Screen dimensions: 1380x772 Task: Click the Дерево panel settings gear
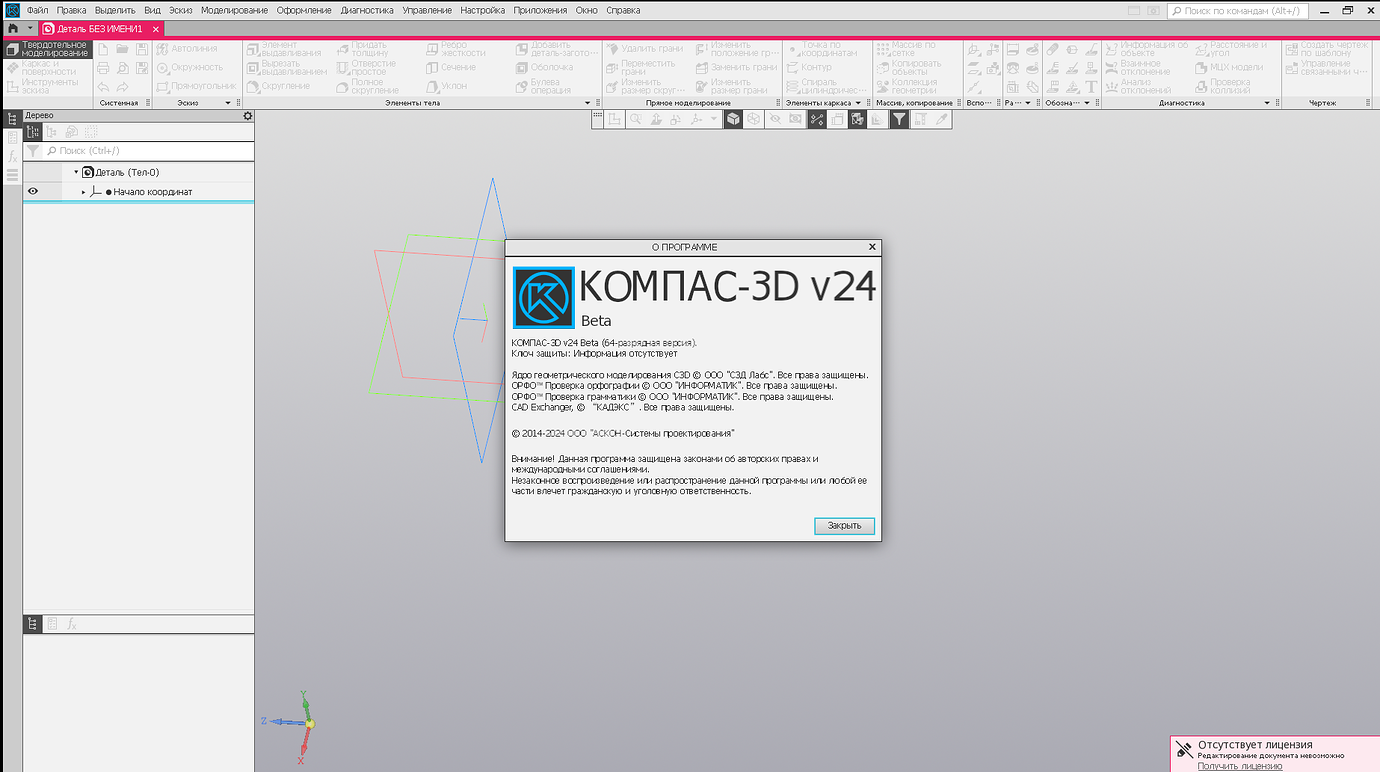point(248,116)
